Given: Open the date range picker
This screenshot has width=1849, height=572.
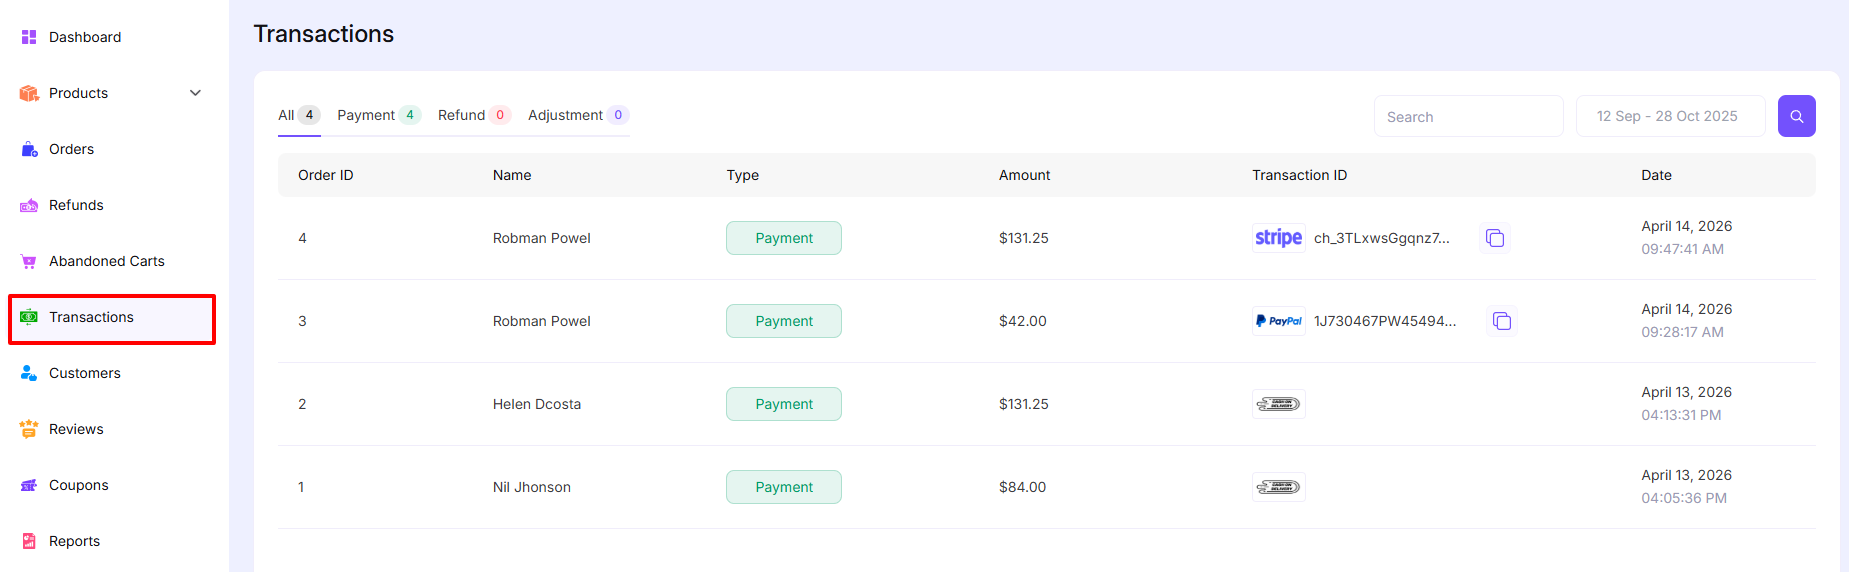Looking at the screenshot, I should pyautogui.click(x=1669, y=116).
